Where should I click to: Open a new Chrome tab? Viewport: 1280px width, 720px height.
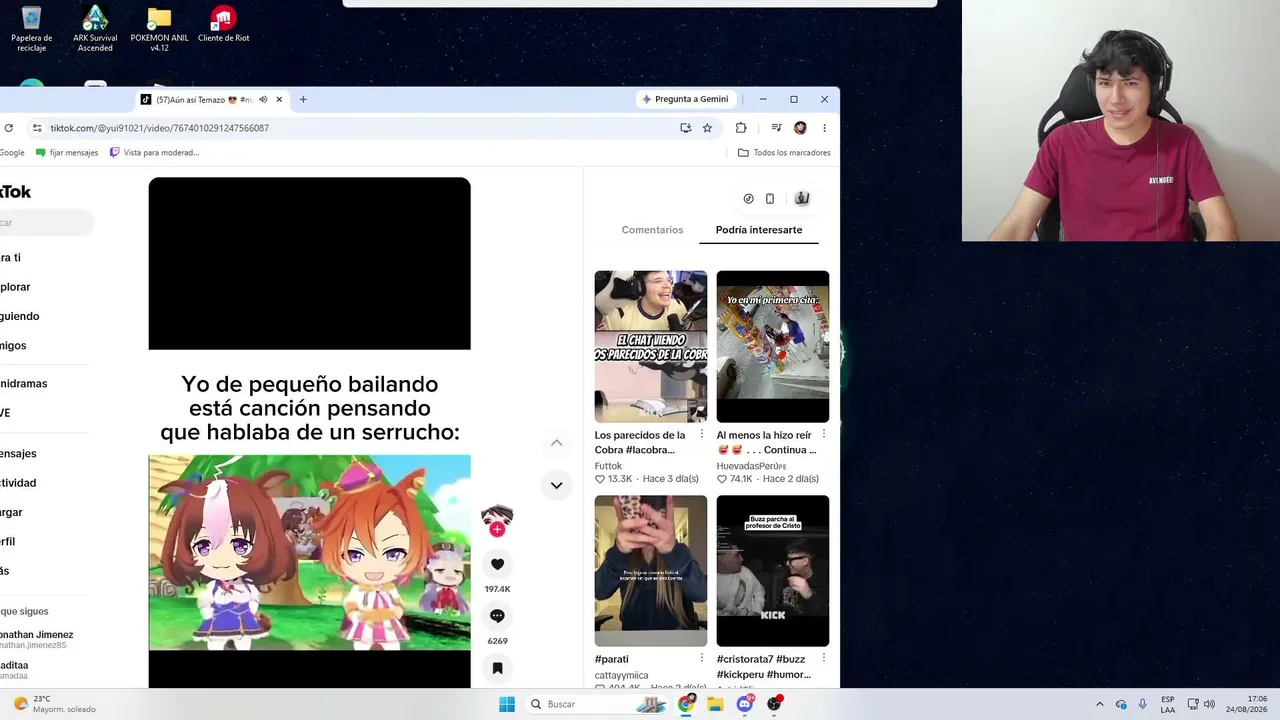coord(303,99)
